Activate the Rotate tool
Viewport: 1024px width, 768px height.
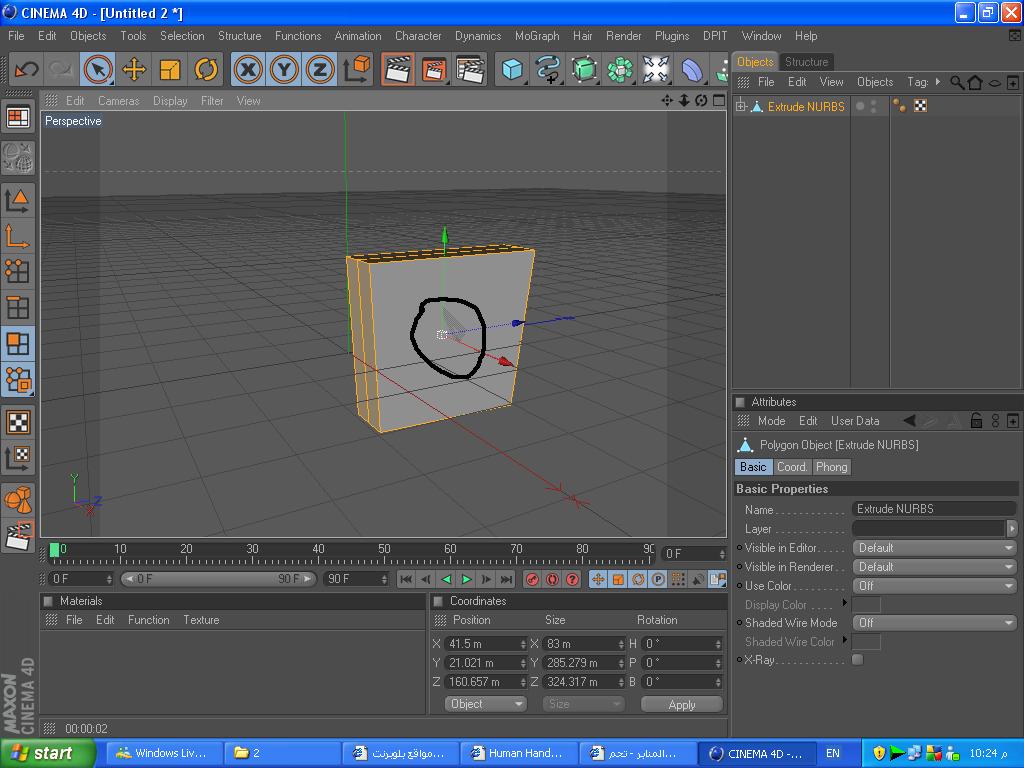tap(206, 69)
